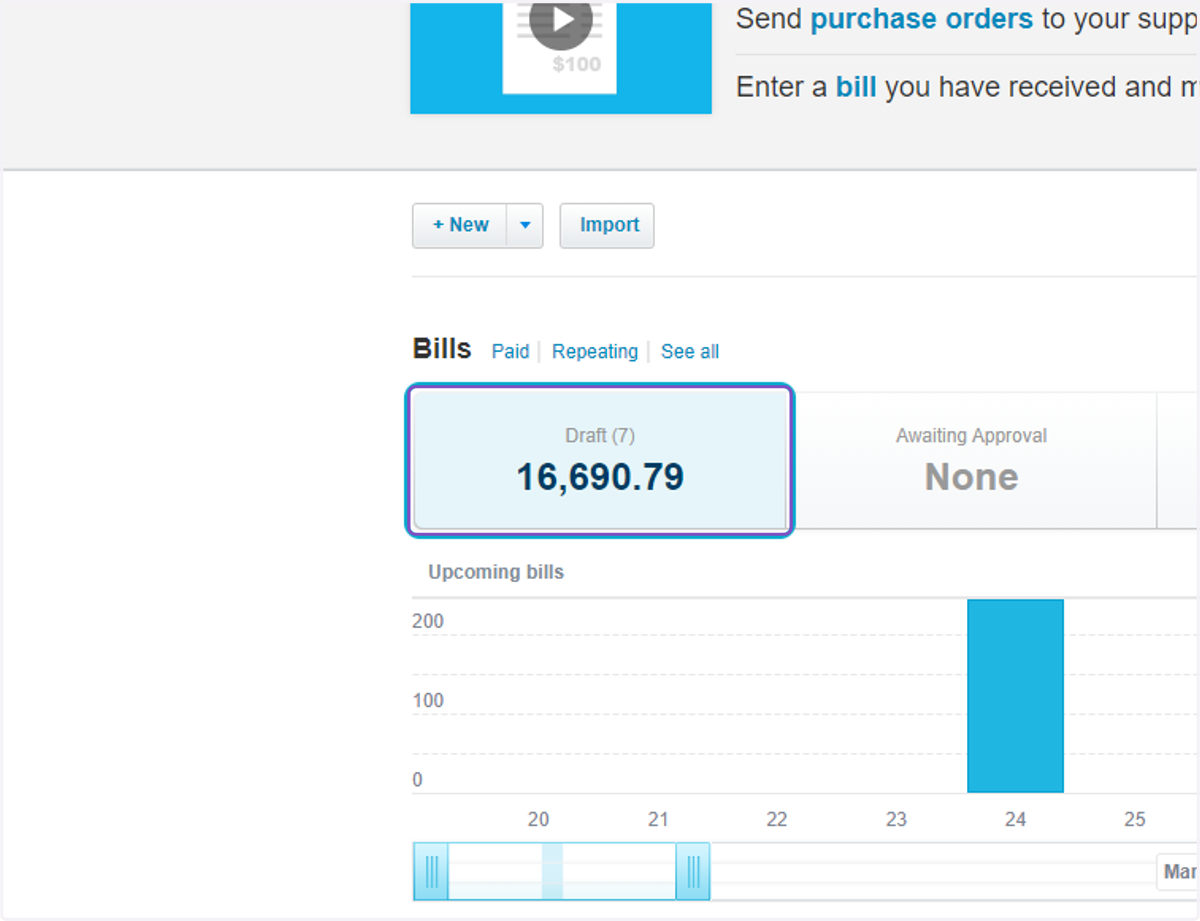
Task: Click the day 21 axis label
Action: 658,819
